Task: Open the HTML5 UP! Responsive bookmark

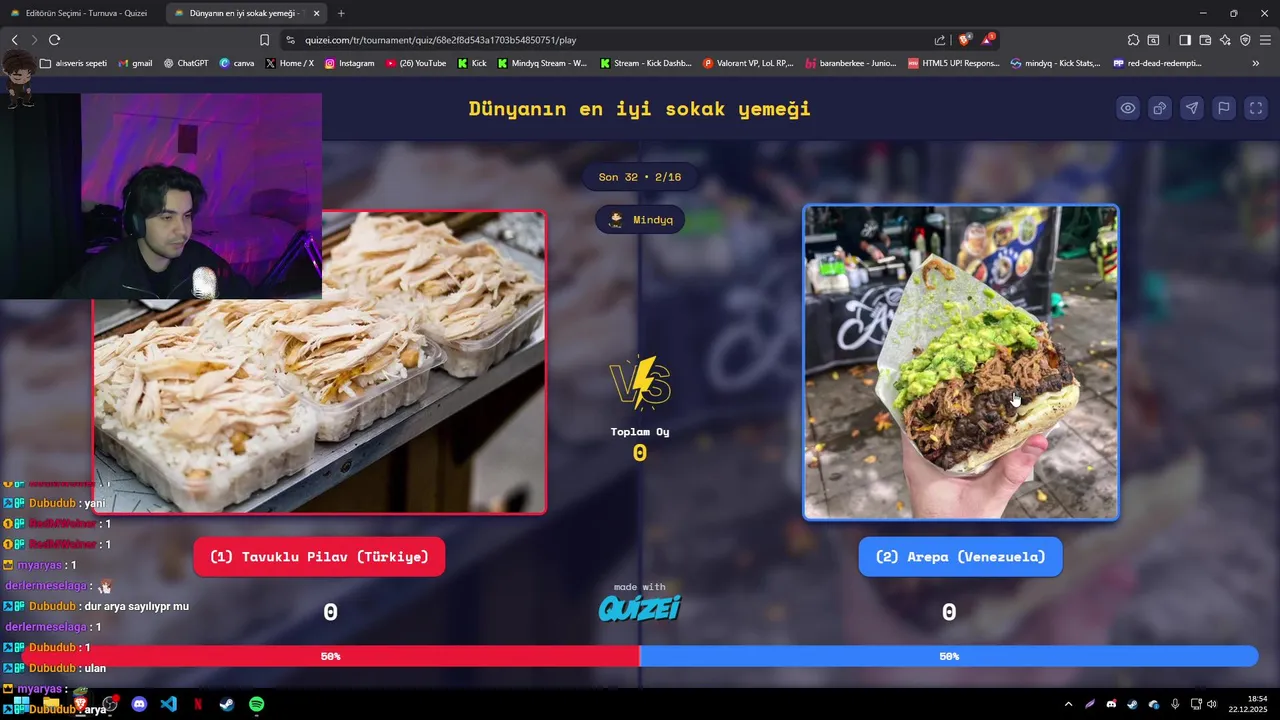Action: click(953, 63)
